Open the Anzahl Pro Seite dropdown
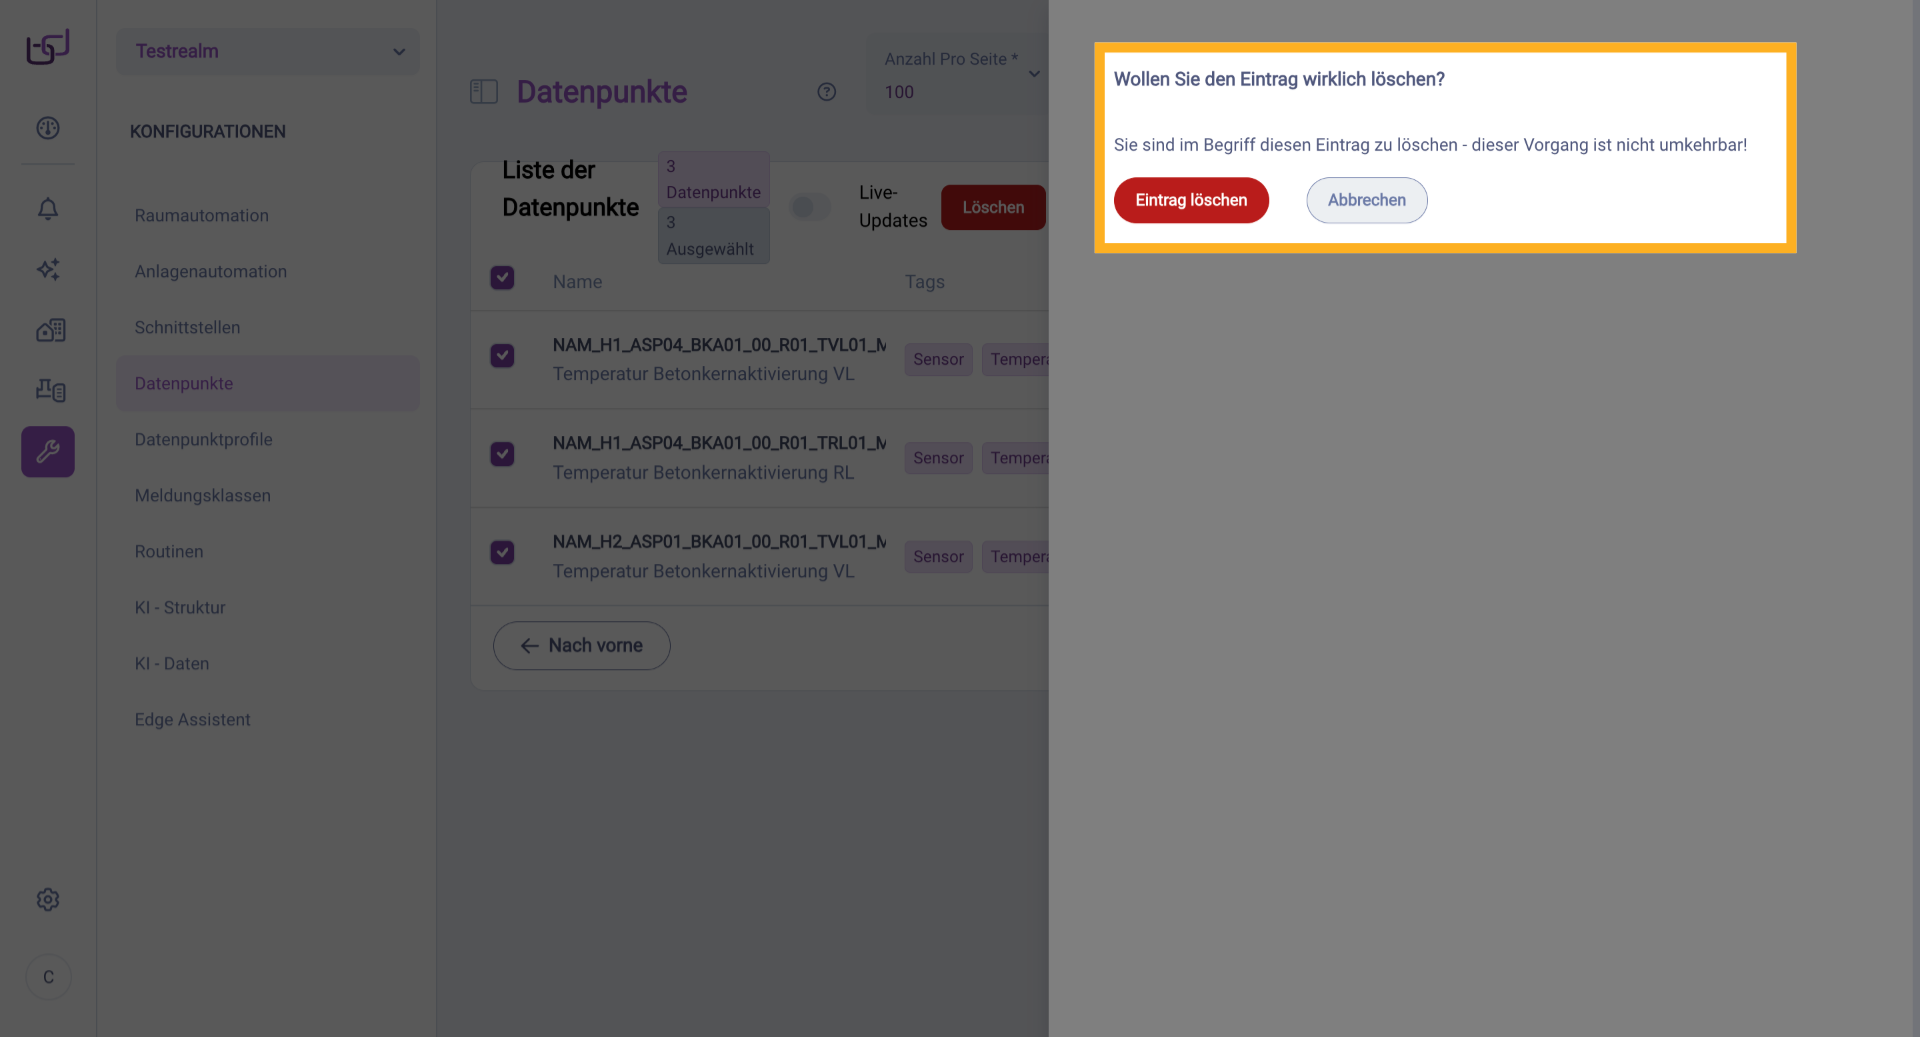1920x1037 pixels. [x=955, y=76]
